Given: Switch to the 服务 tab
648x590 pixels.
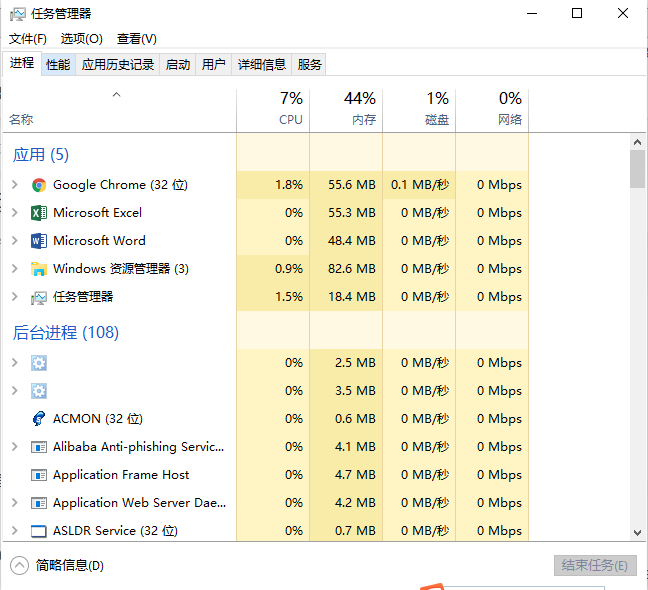Looking at the screenshot, I should (309, 64).
